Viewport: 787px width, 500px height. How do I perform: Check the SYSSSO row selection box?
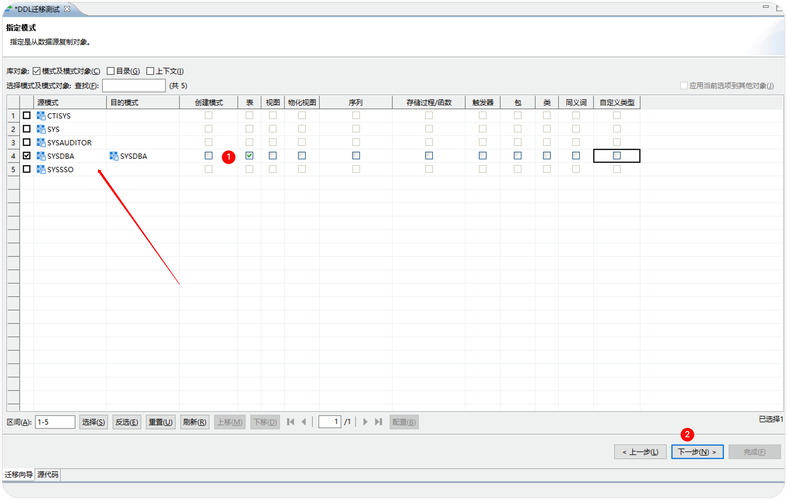click(x=26, y=169)
